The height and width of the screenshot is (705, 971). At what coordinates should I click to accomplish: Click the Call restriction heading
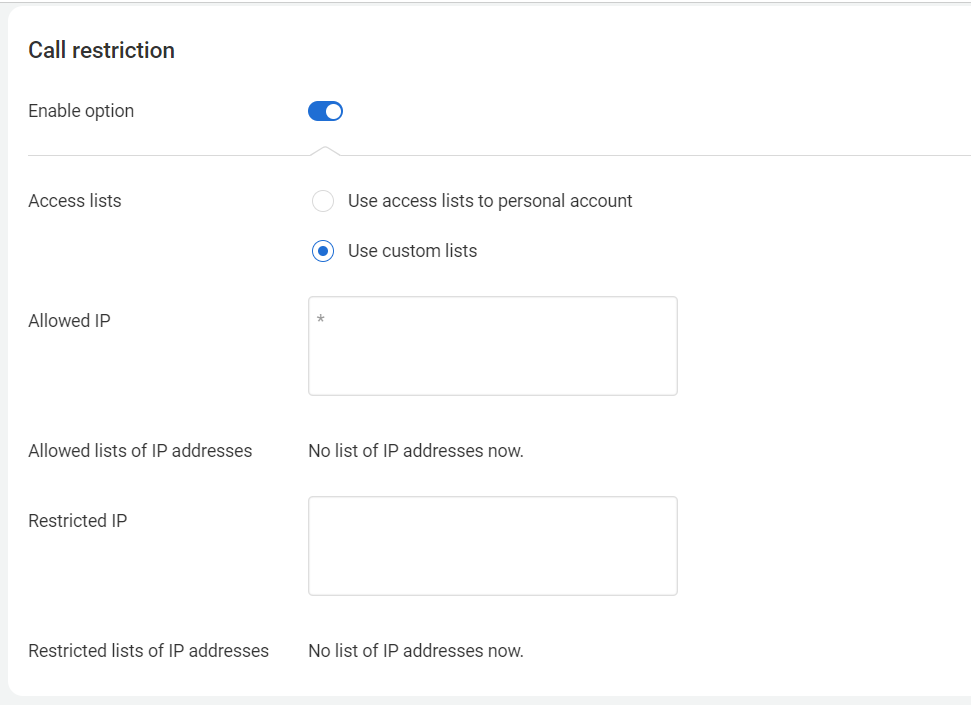coord(102,50)
